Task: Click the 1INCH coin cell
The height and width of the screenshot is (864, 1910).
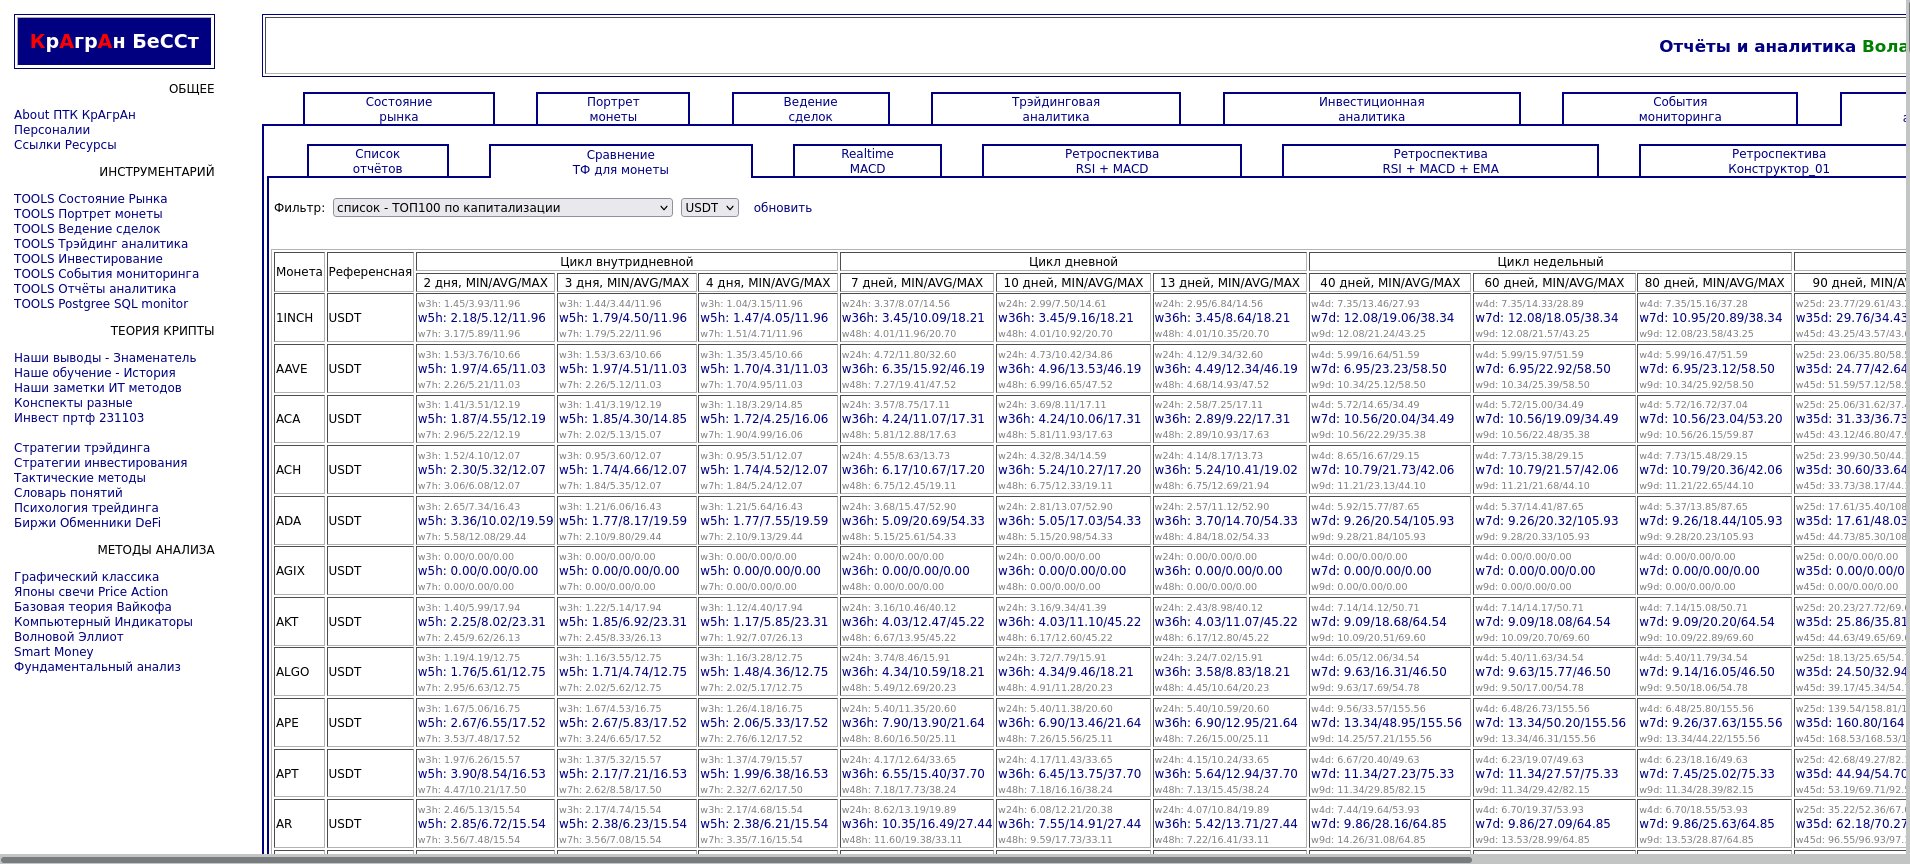Action: 294,318
